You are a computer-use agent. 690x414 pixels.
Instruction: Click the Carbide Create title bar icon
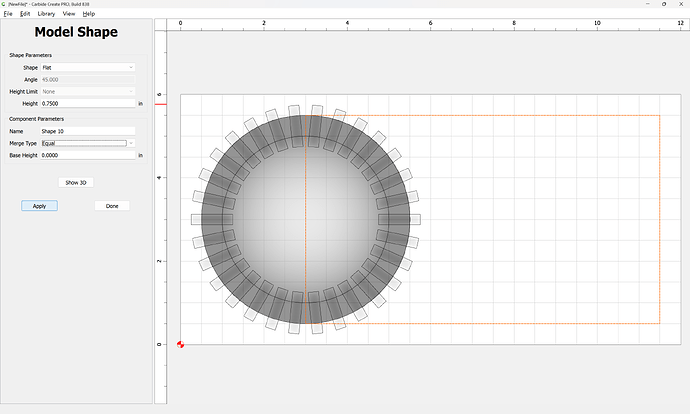coord(4,4)
